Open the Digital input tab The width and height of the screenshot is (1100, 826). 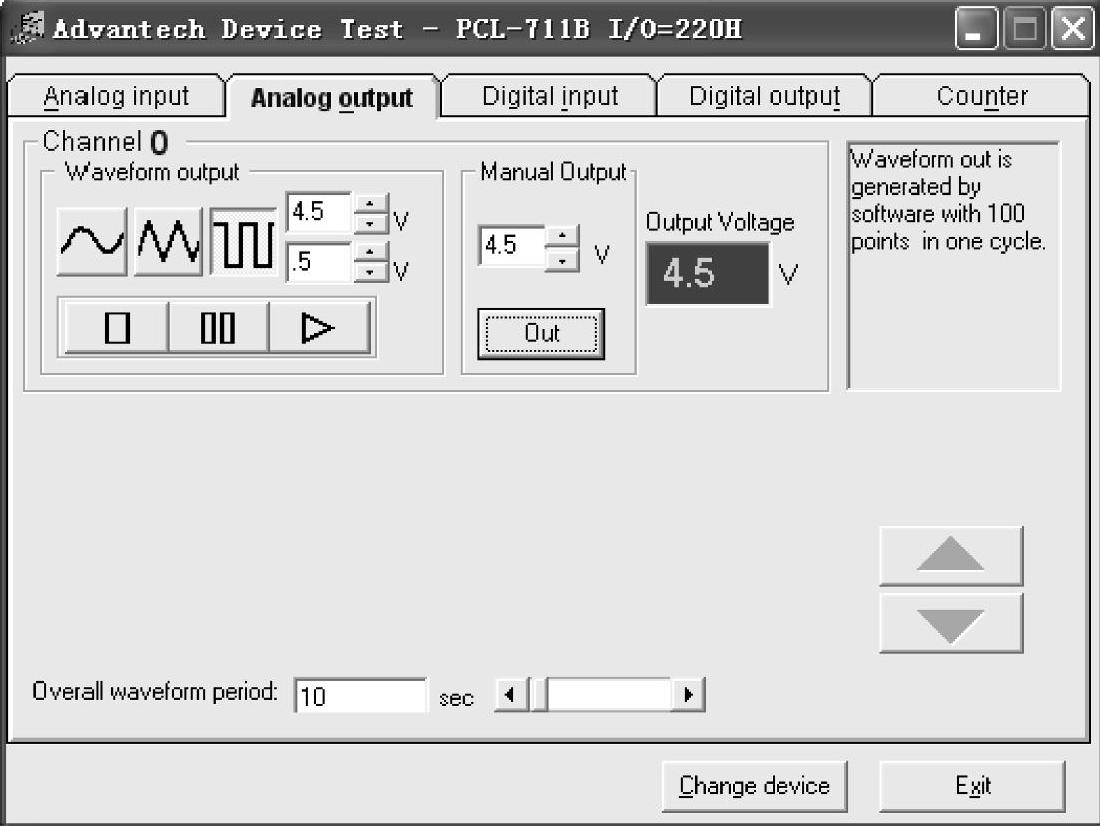tap(550, 96)
